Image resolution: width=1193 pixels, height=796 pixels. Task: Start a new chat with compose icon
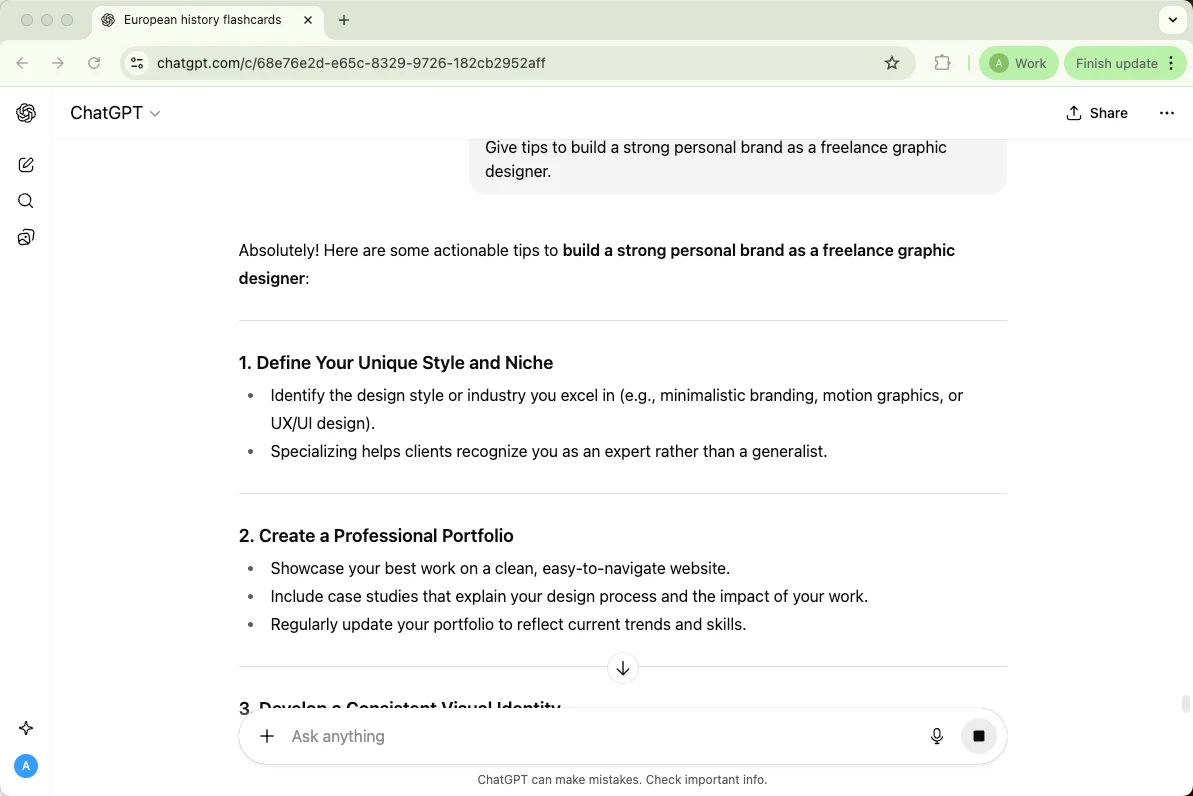pyautogui.click(x=26, y=165)
